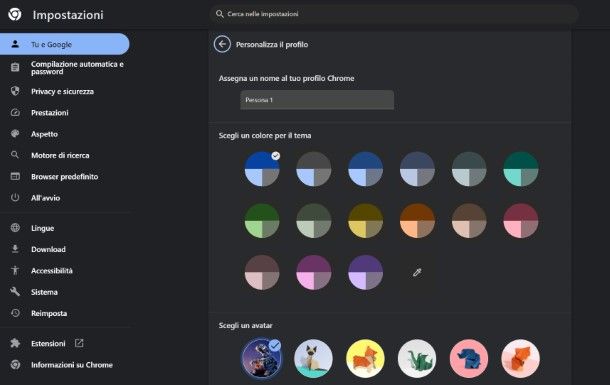Go back using the arrow beside Personalizza il profilo
Viewport: 610px width, 385px height.
tap(222, 44)
